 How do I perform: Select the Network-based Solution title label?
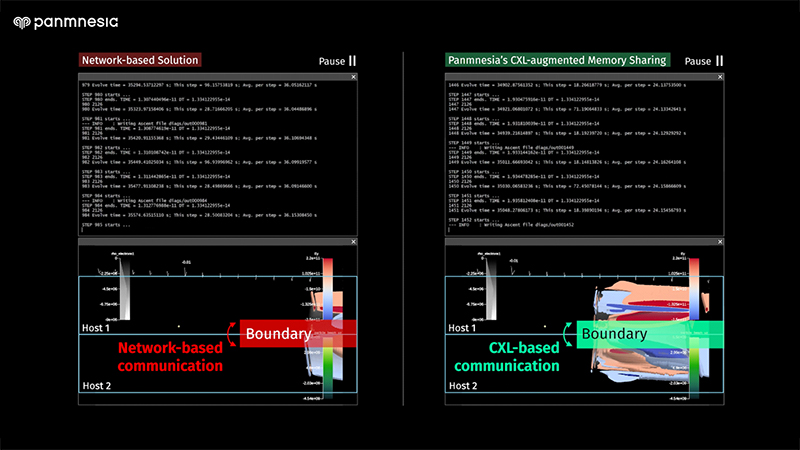coord(140,60)
